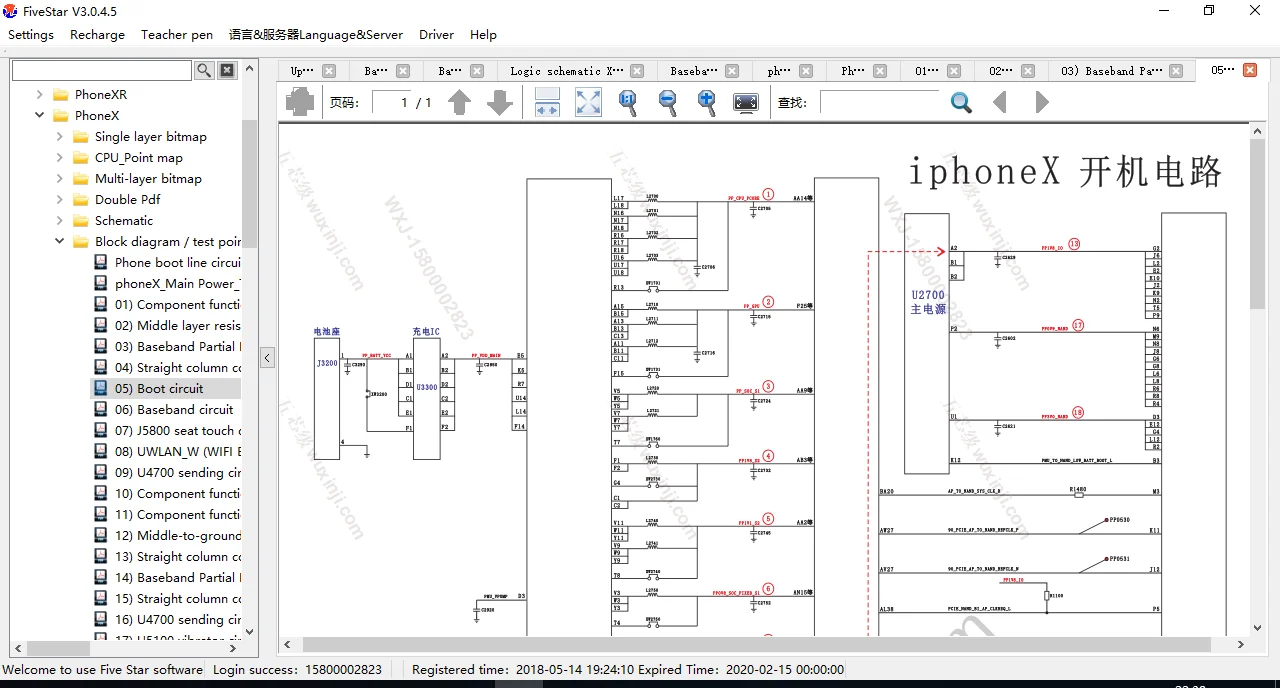Jump to previous search result arrow

click(999, 102)
